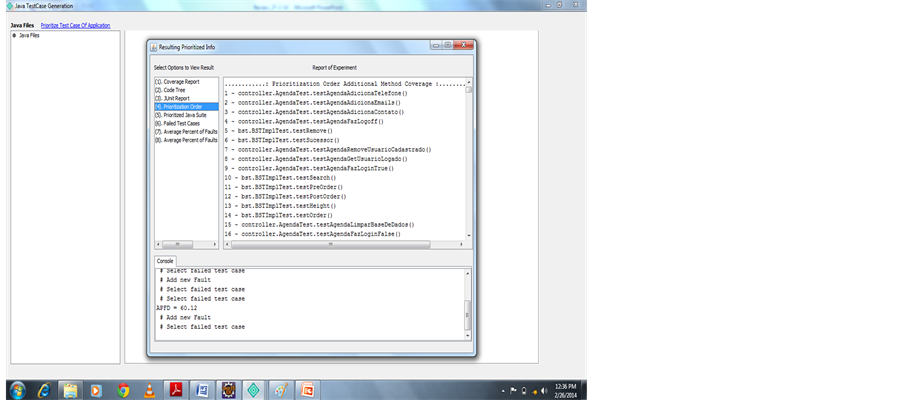The width and height of the screenshot is (902, 400).
Task: Switch to PowerPoint in the taskbar
Action: tap(307, 391)
